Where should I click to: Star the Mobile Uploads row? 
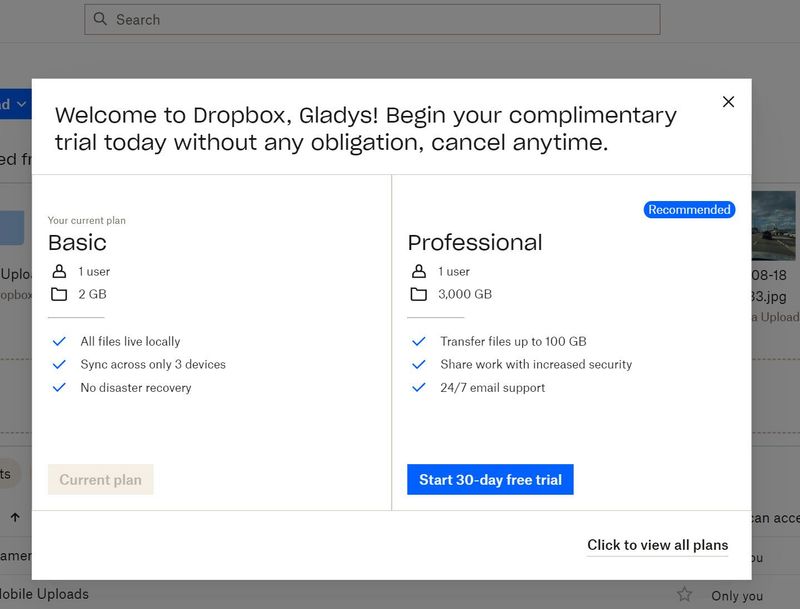coord(684,595)
